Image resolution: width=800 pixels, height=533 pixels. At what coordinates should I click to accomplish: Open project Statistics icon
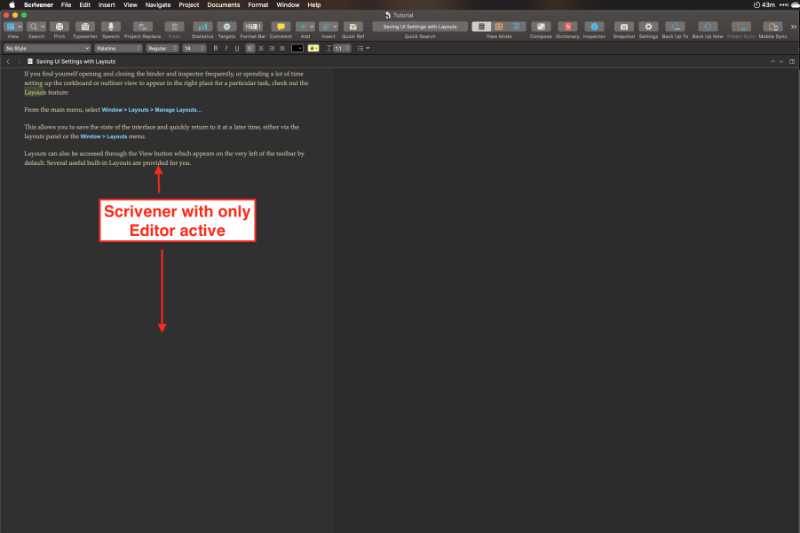pos(202,27)
